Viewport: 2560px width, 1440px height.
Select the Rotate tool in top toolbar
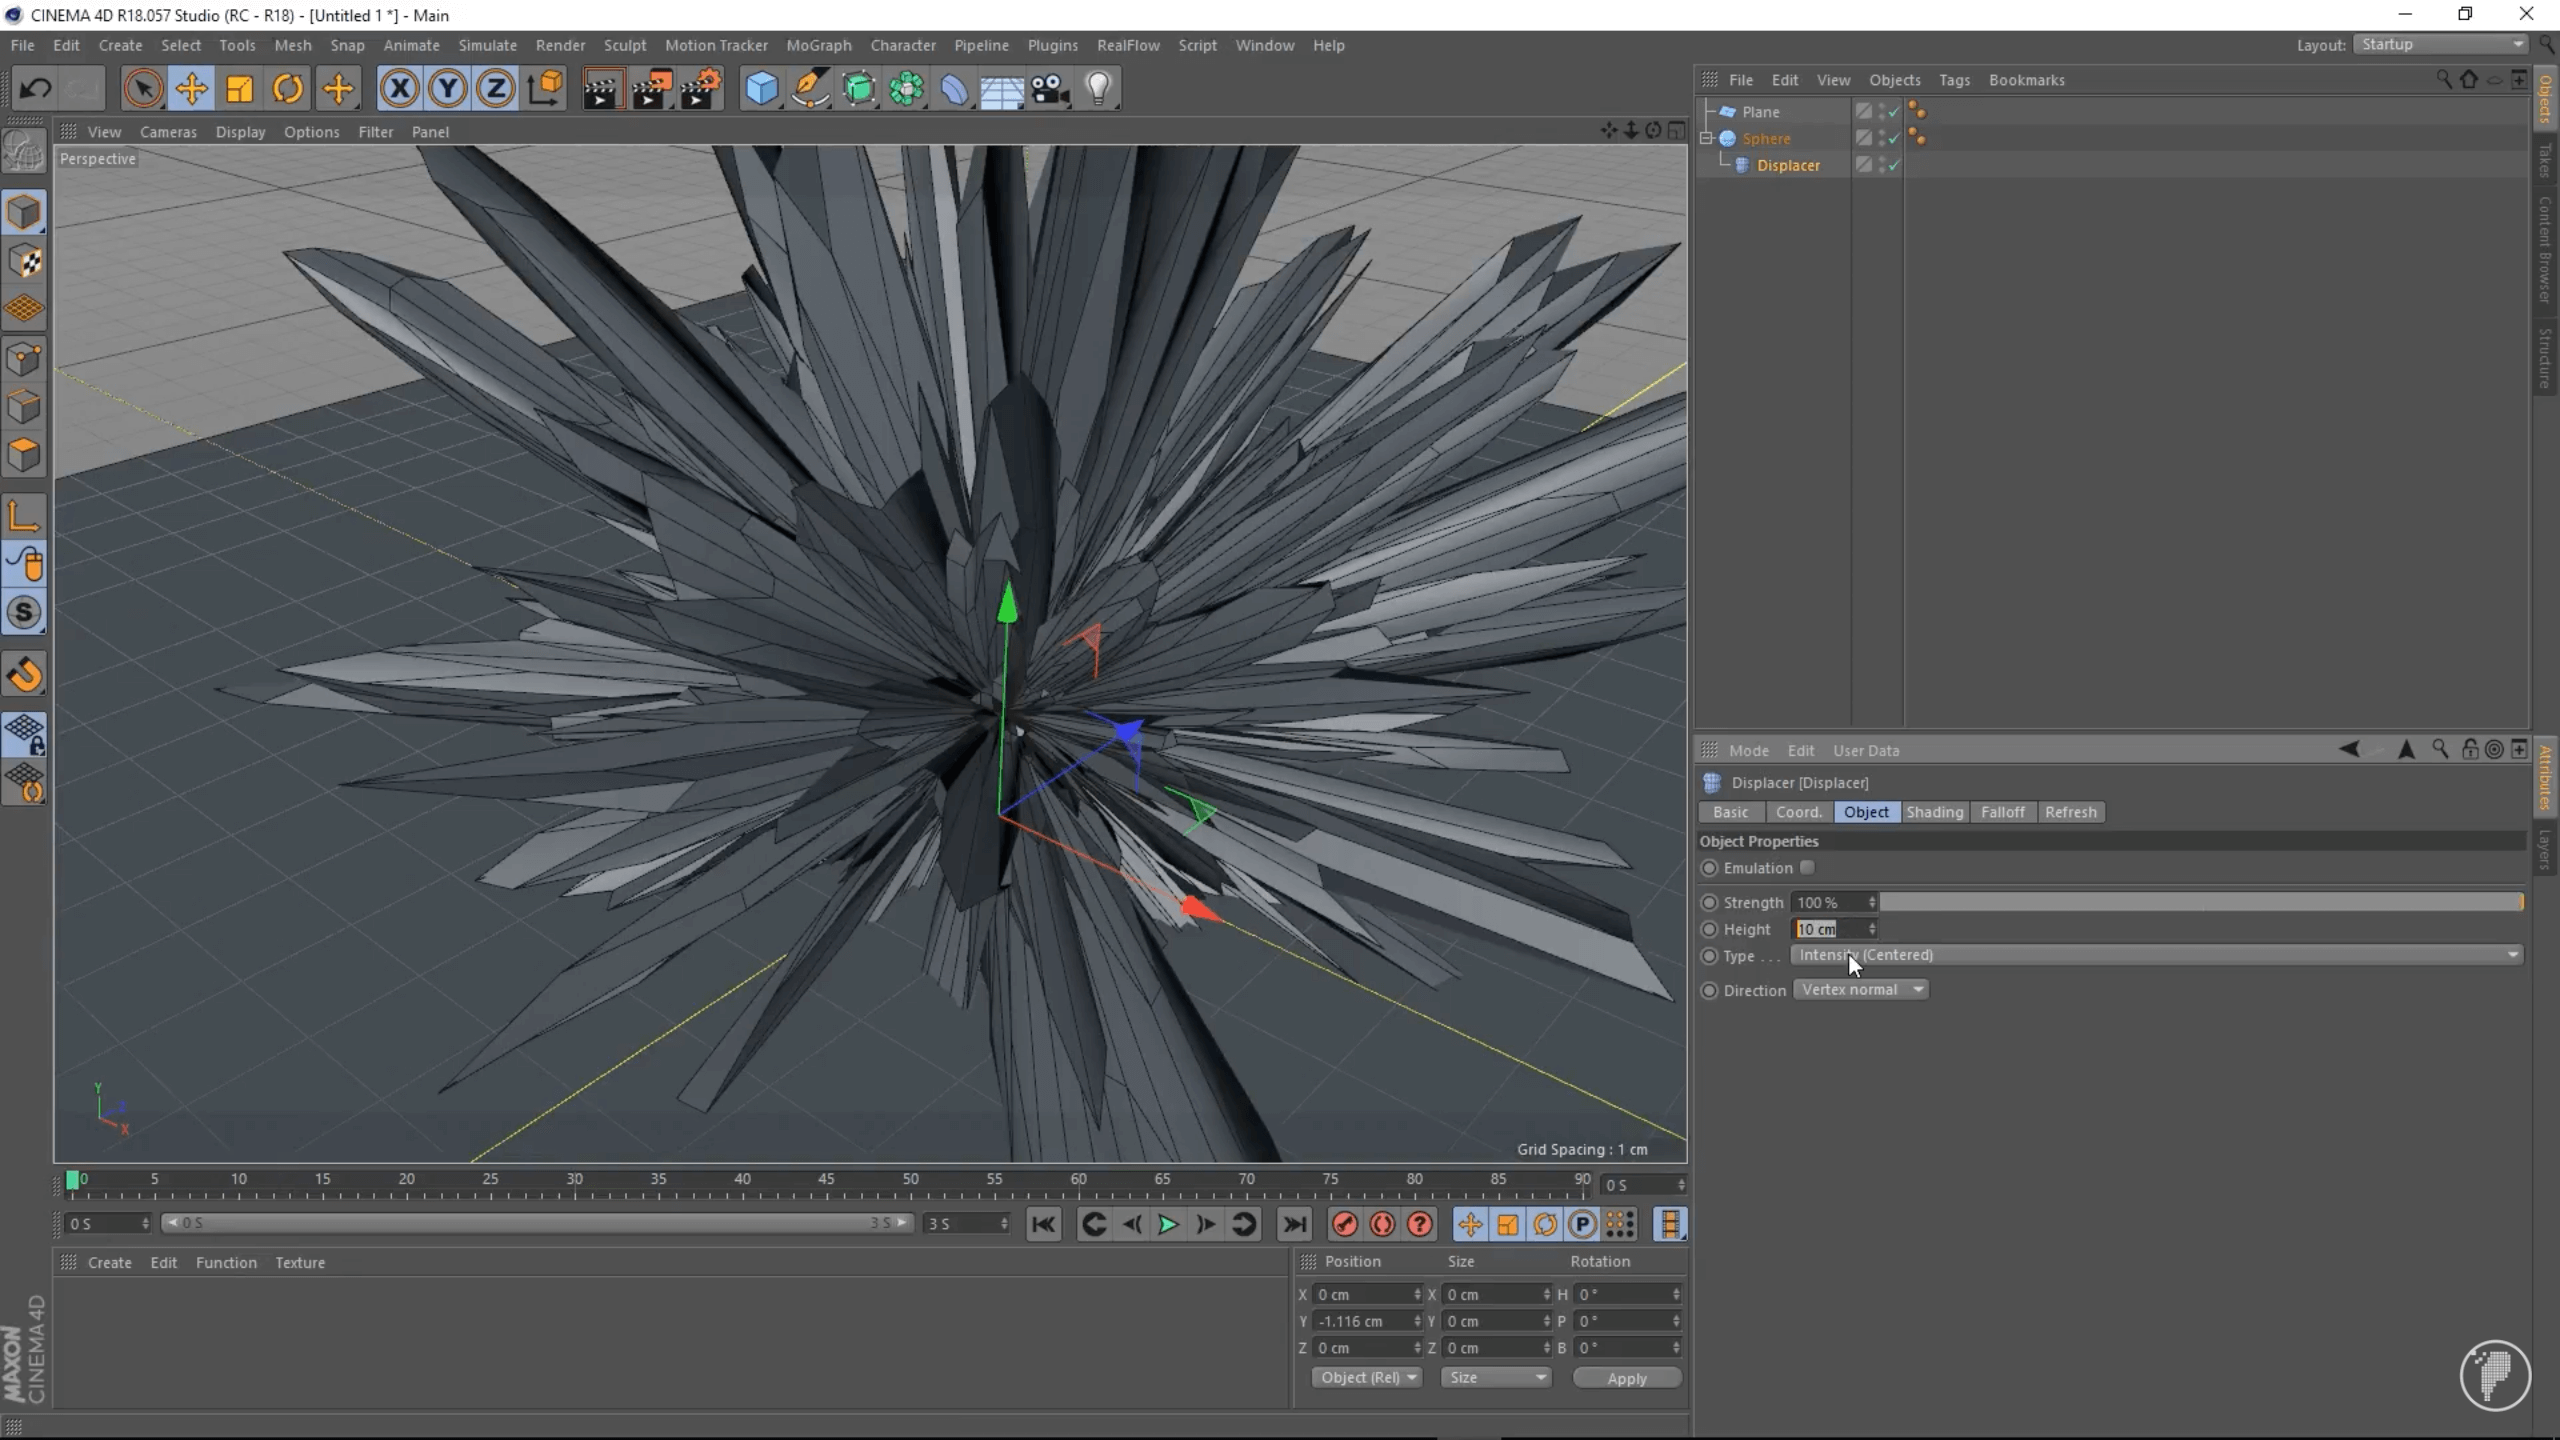[x=288, y=89]
